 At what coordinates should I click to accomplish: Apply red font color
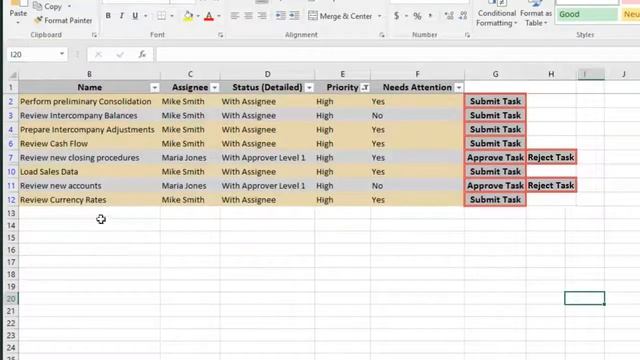click(209, 16)
